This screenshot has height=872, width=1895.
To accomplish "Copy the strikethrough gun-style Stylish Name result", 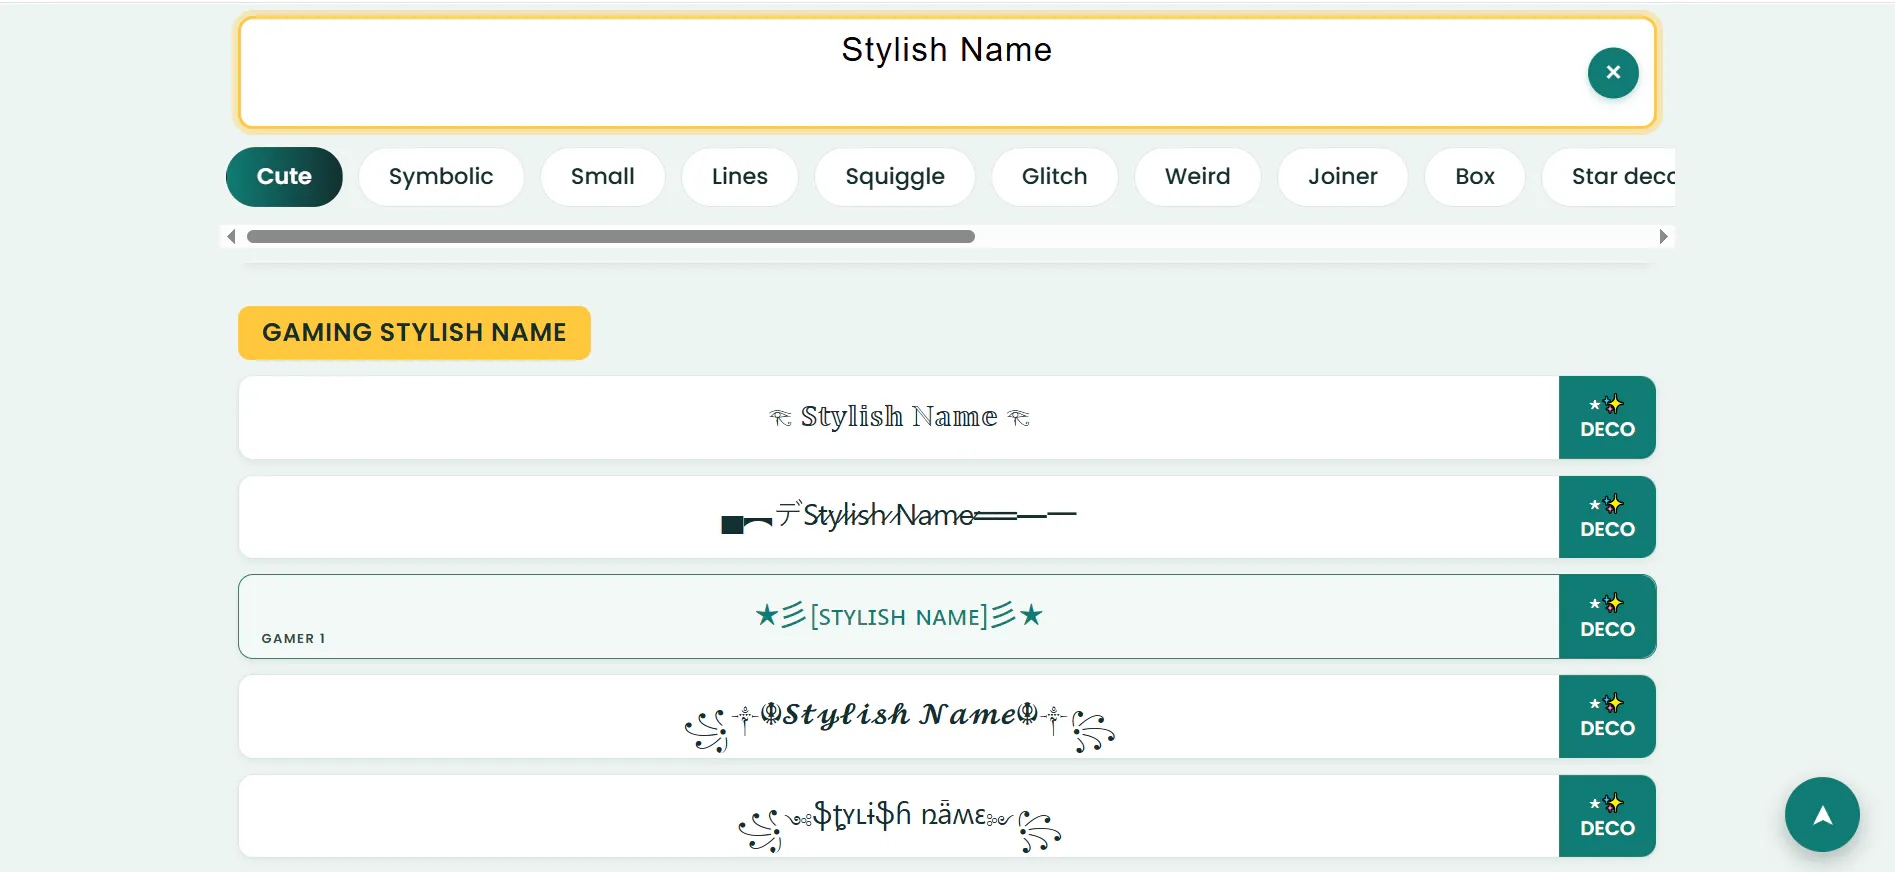I will point(899,517).
